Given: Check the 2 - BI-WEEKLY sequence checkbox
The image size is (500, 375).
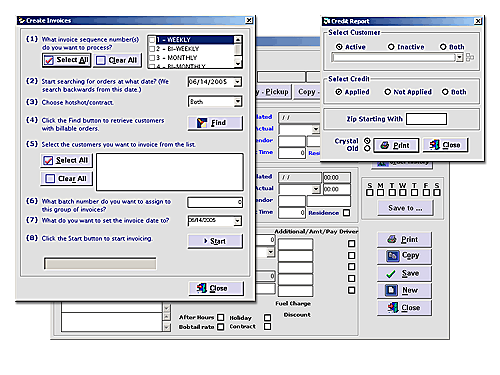Looking at the screenshot, I should pos(152,49).
